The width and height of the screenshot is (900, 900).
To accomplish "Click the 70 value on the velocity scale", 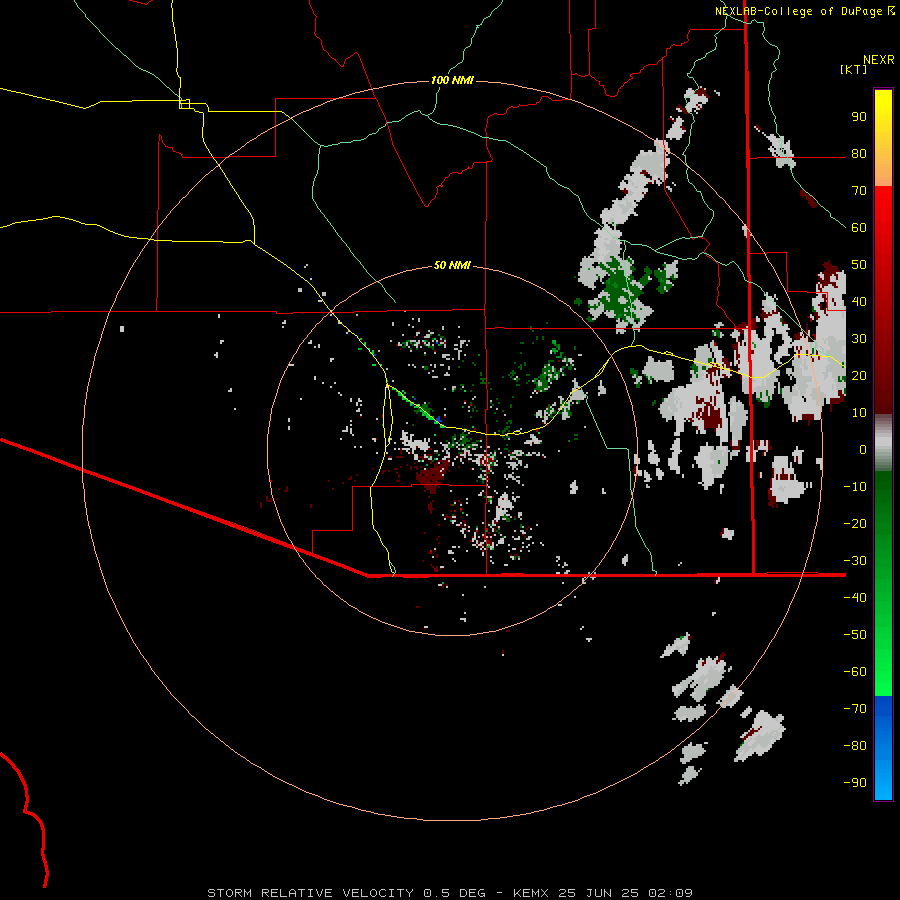I will (x=859, y=191).
